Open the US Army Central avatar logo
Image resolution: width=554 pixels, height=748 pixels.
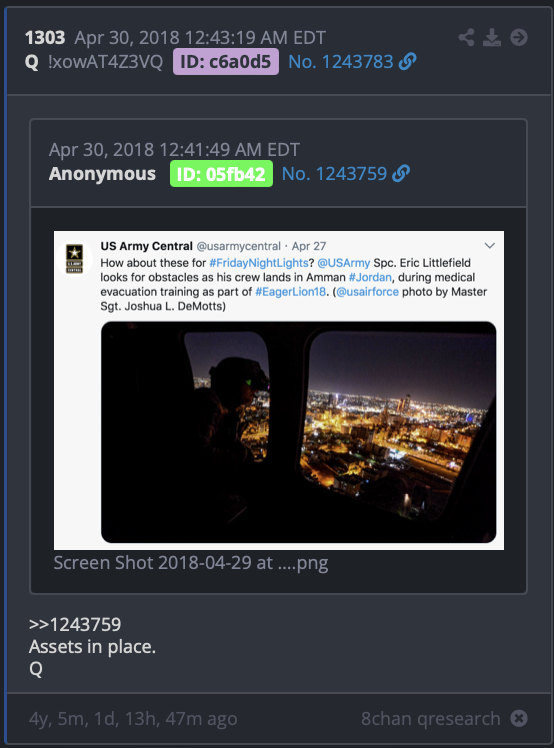tap(74, 259)
